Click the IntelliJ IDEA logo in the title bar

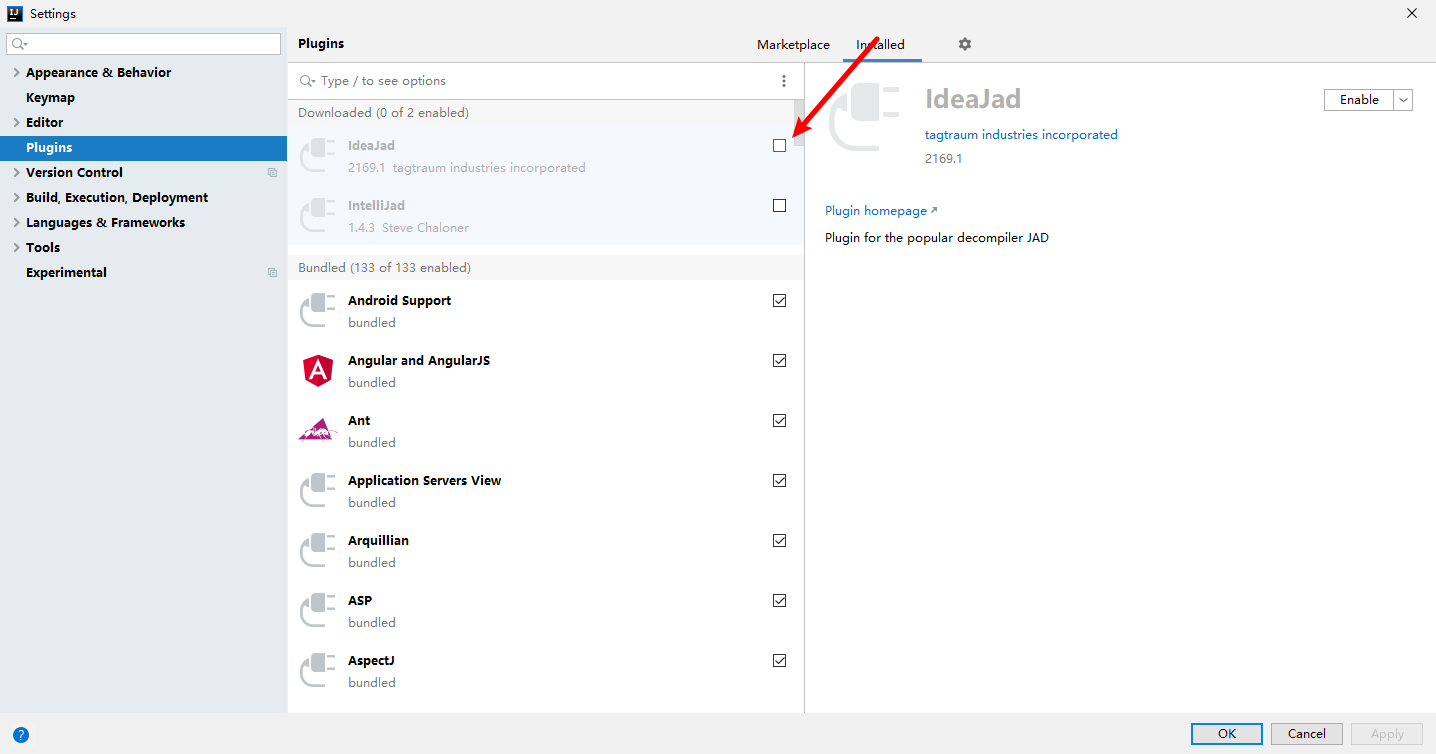coord(15,14)
